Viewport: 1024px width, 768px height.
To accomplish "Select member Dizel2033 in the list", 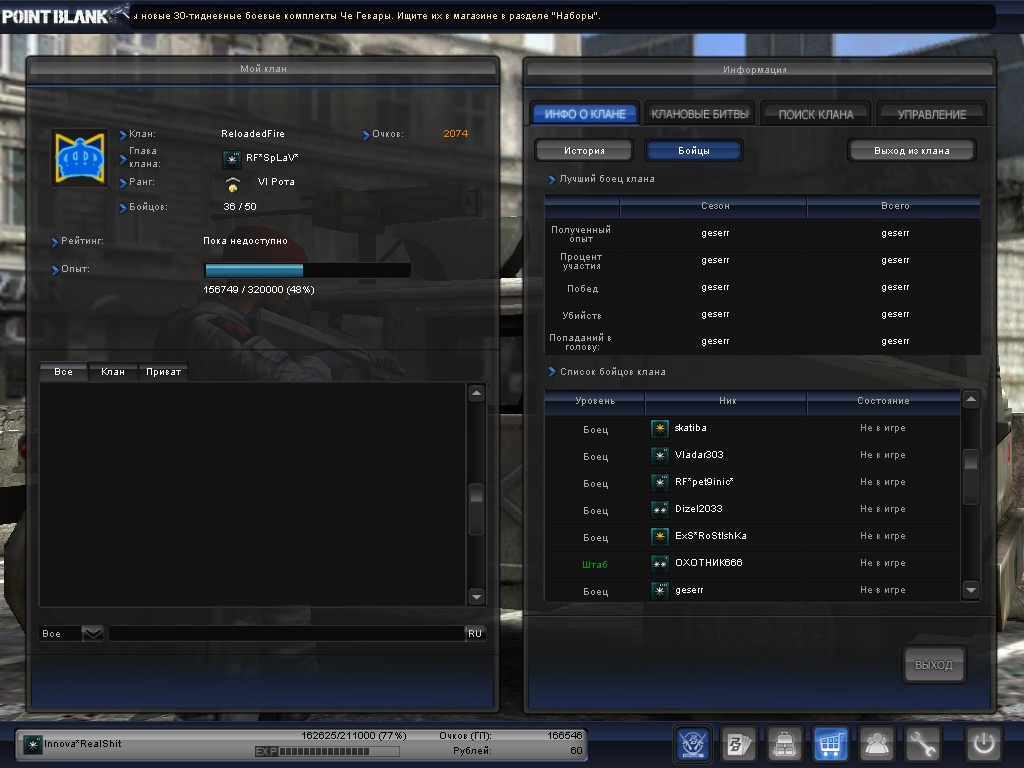I will [x=752, y=509].
